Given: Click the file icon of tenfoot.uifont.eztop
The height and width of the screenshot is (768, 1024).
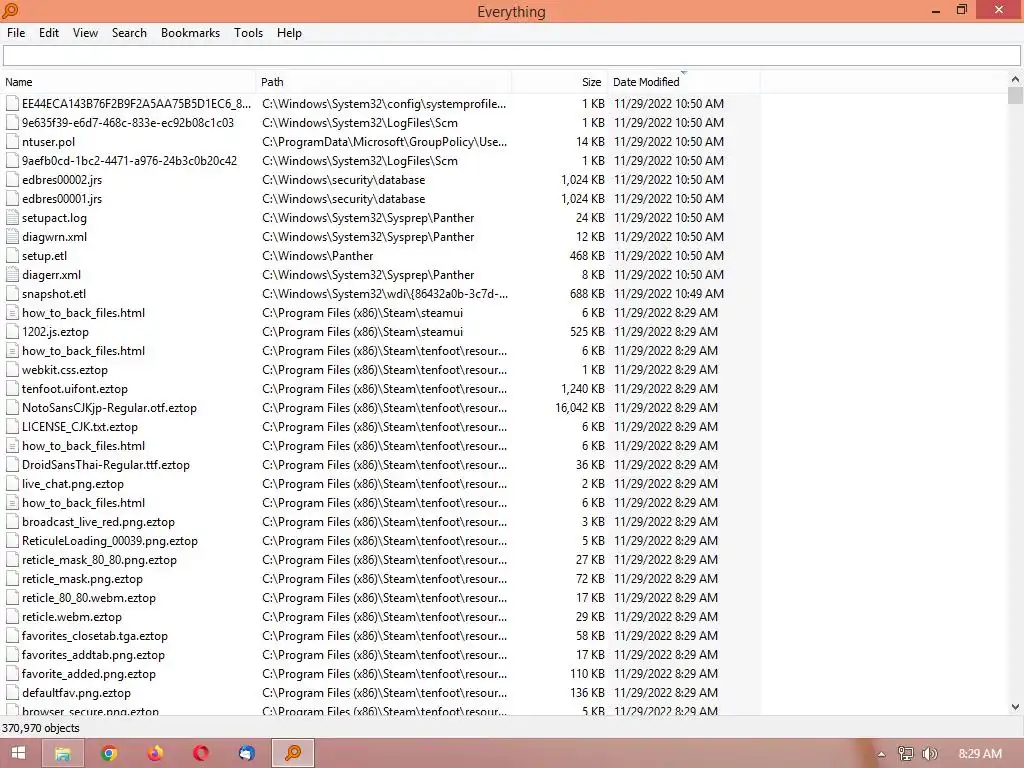Looking at the screenshot, I should pos(12,389).
